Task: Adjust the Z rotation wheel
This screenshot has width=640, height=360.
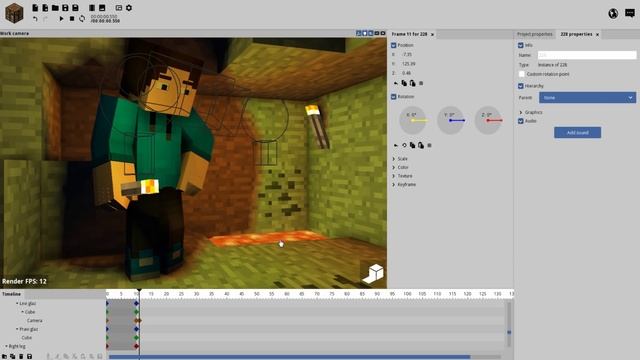Action: click(488, 120)
